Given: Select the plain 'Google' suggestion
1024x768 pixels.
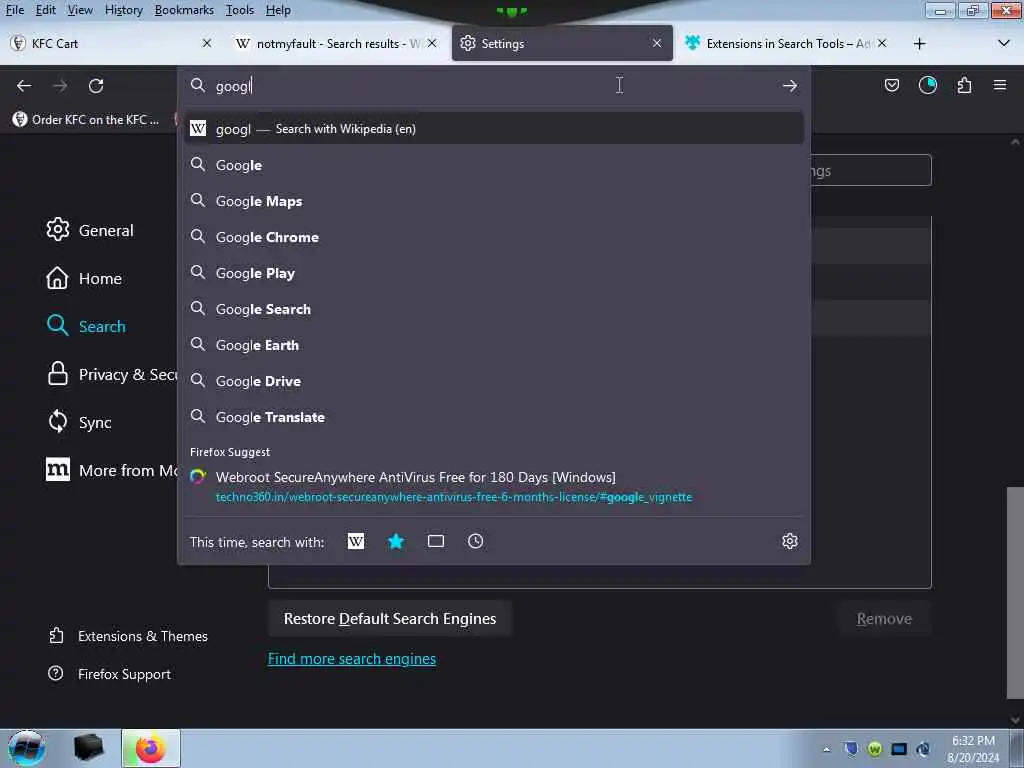Looking at the screenshot, I should (x=494, y=165).
